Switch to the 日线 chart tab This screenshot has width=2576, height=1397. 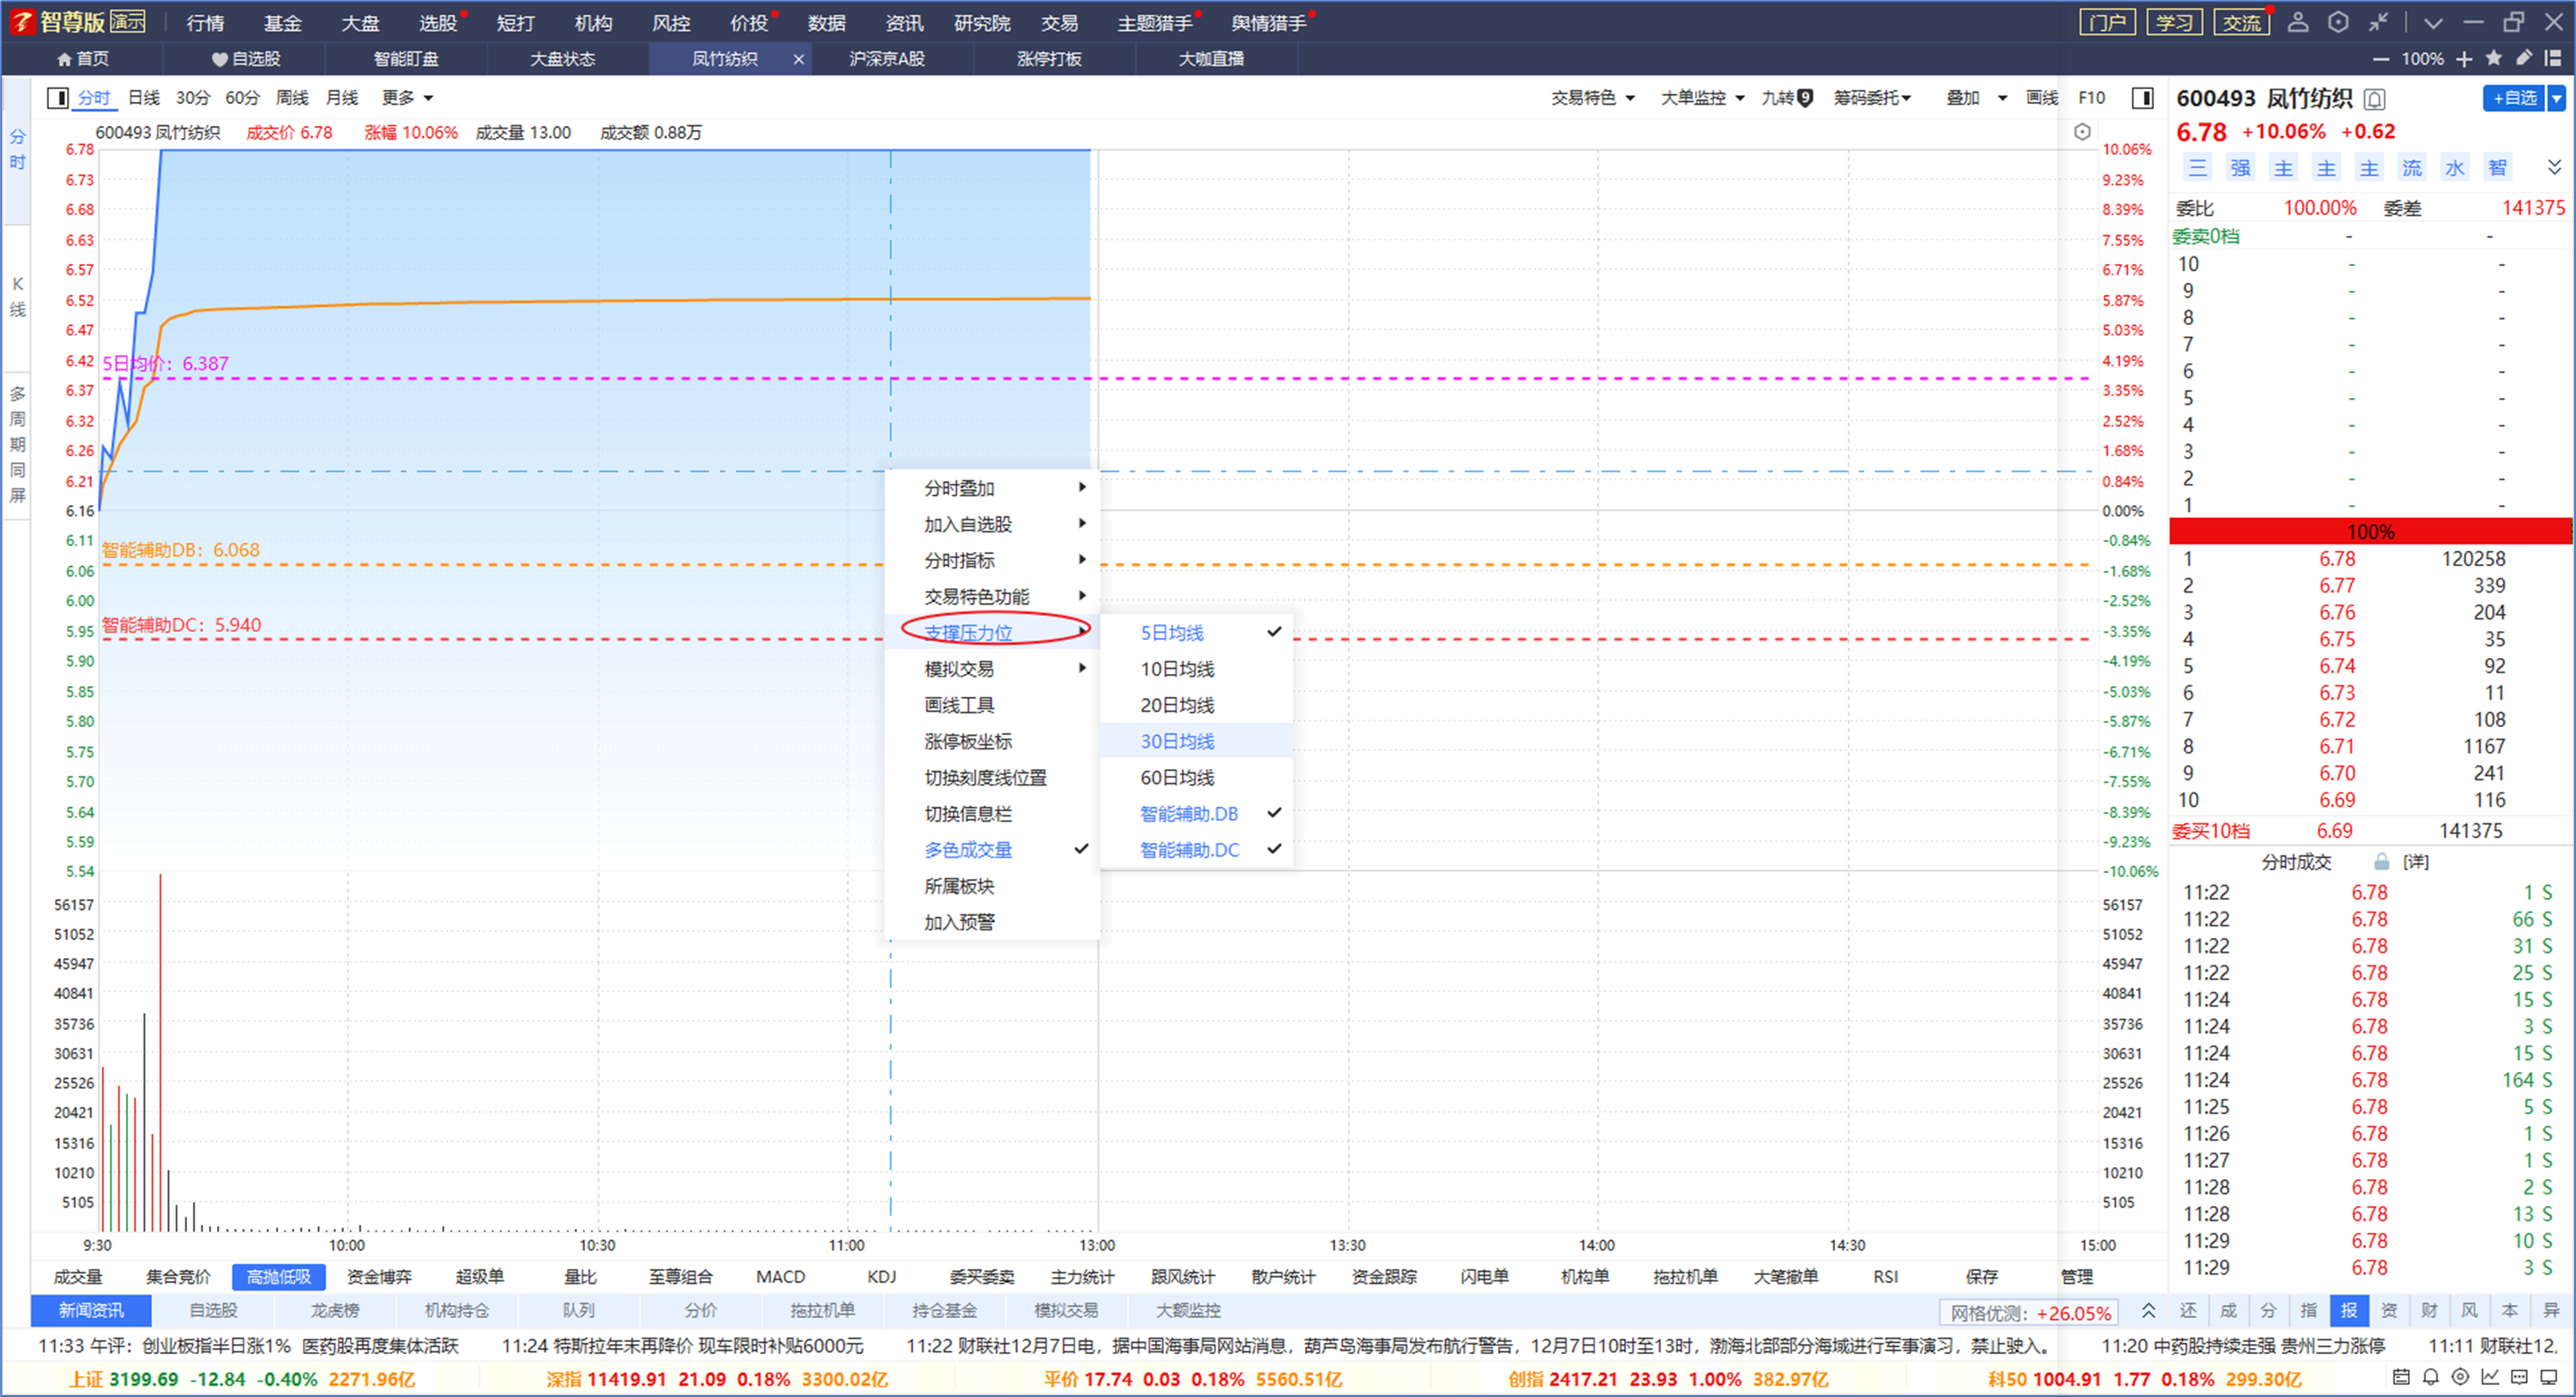144,97
